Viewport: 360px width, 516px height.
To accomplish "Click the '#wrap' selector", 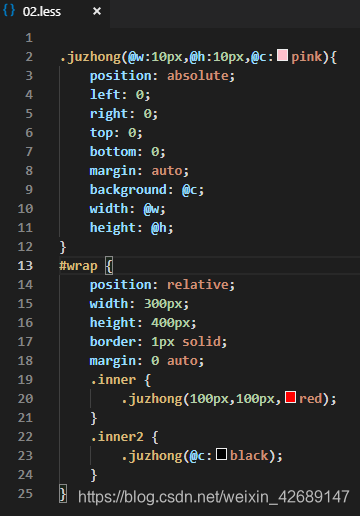I will [78, 266].
